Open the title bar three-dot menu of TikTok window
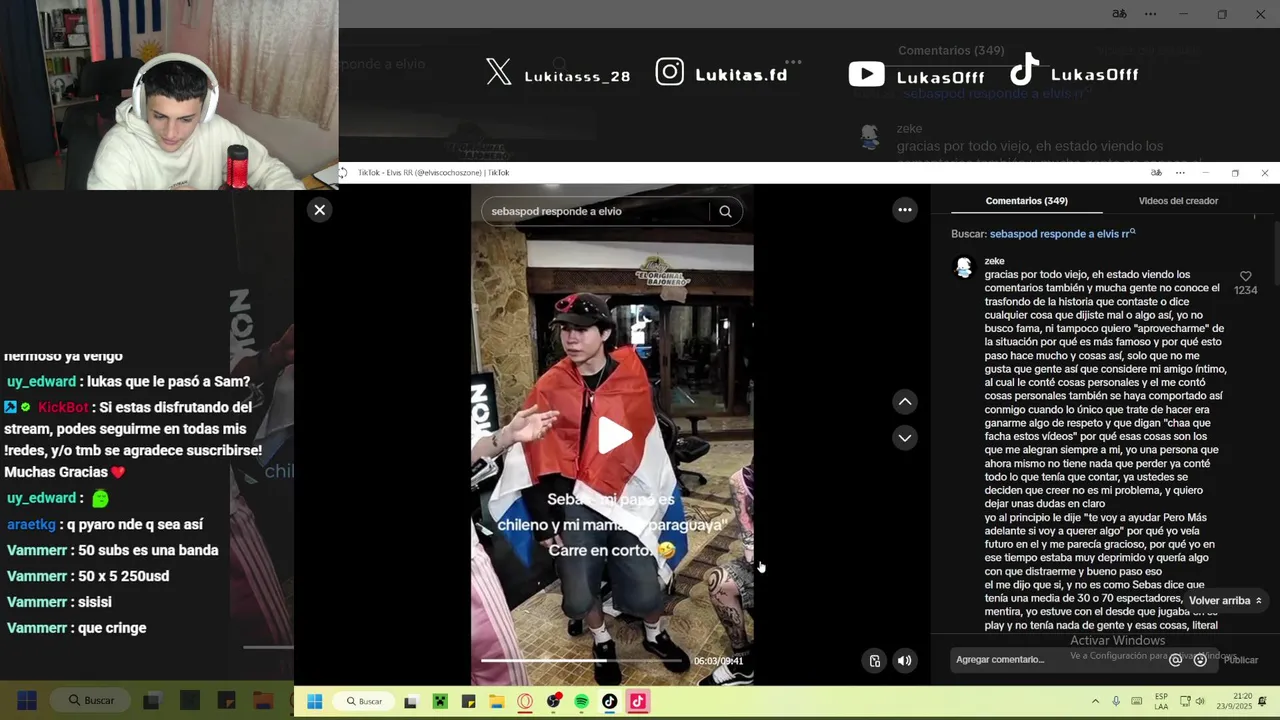 pyautogui.click(x=1180, y=173)
